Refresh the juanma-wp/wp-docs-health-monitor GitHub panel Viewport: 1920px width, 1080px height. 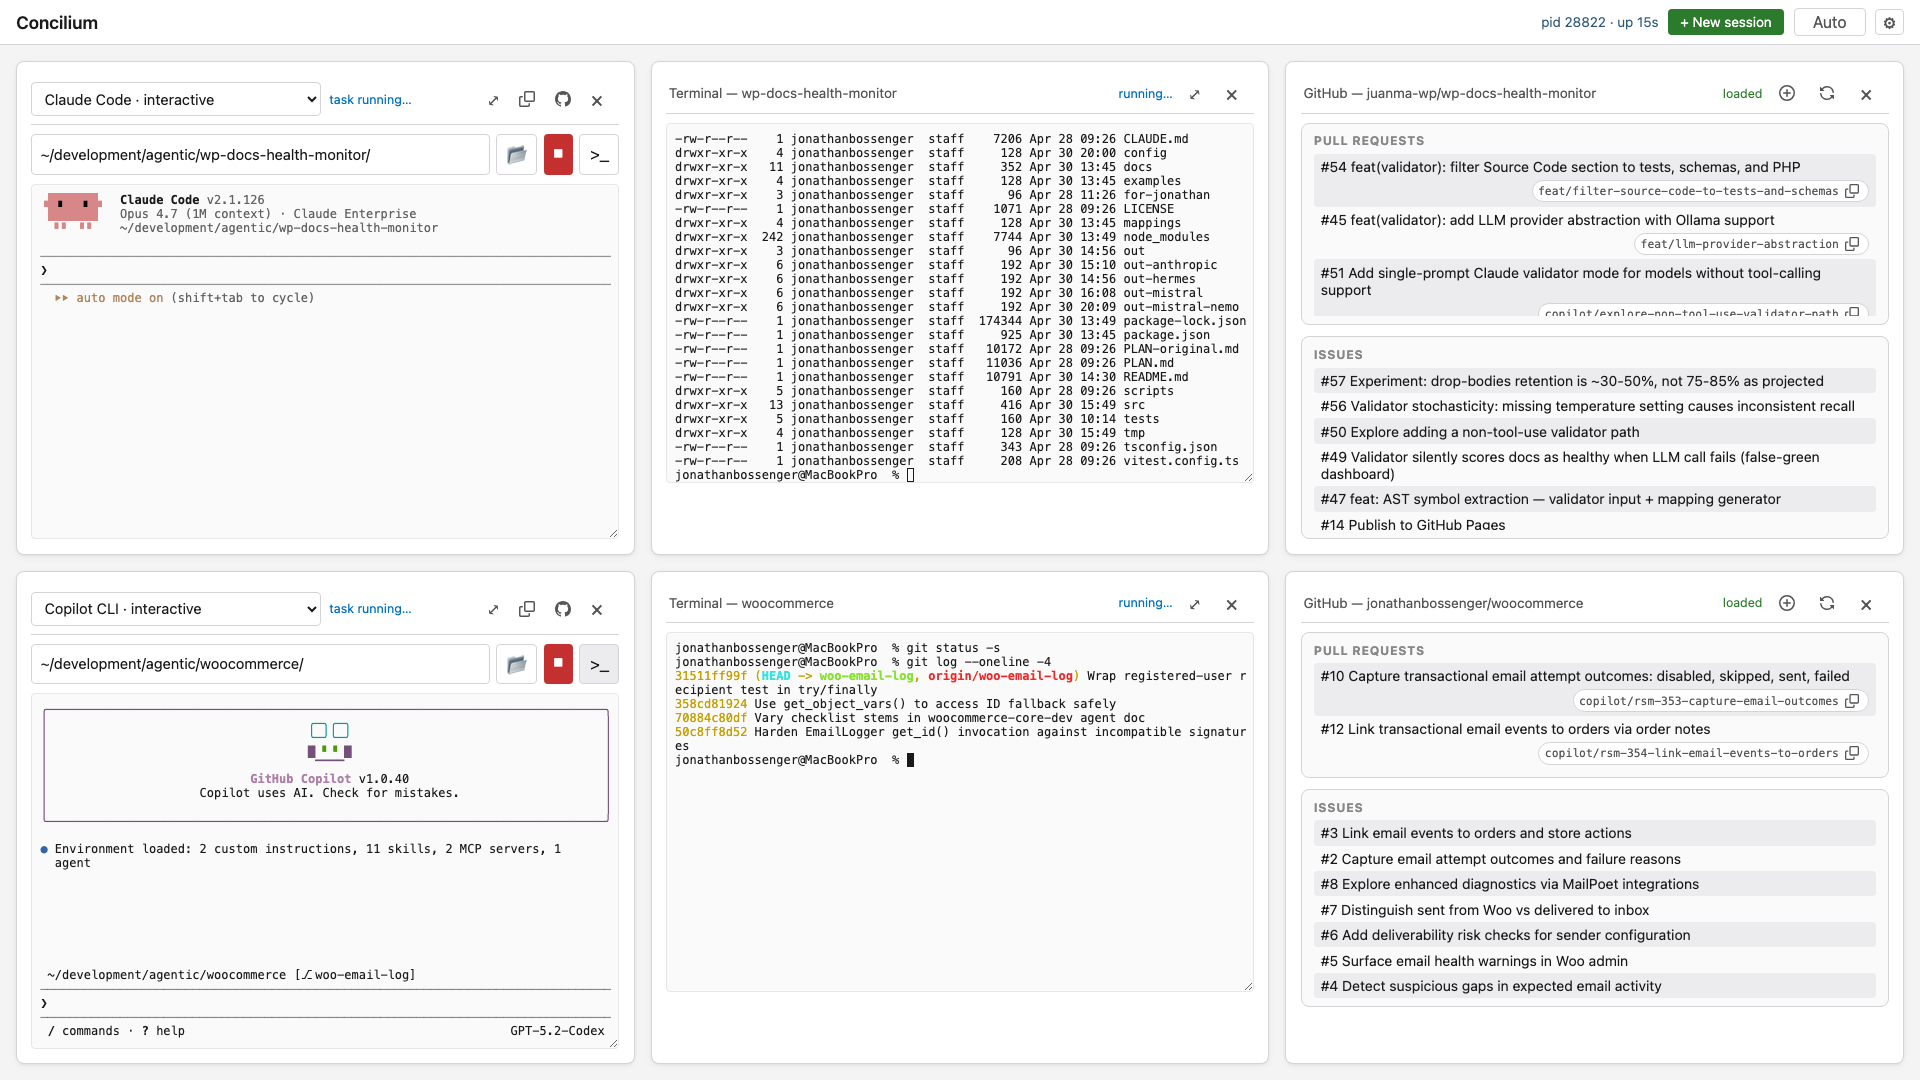pyautogui.click(x=1827, y=93)
